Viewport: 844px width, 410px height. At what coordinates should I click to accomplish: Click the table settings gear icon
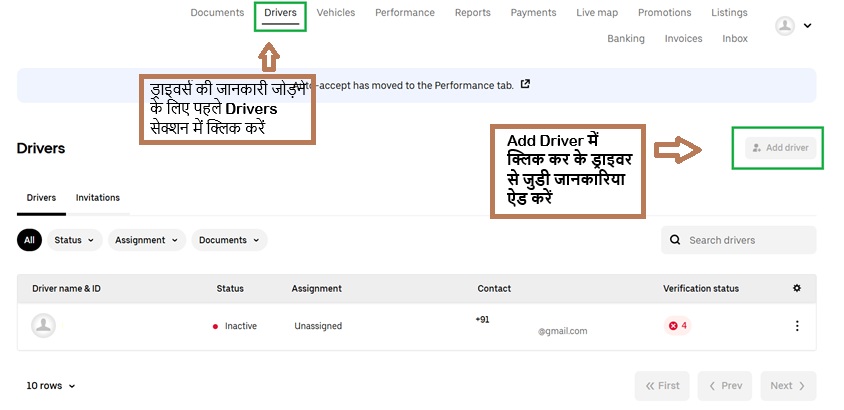797,289
